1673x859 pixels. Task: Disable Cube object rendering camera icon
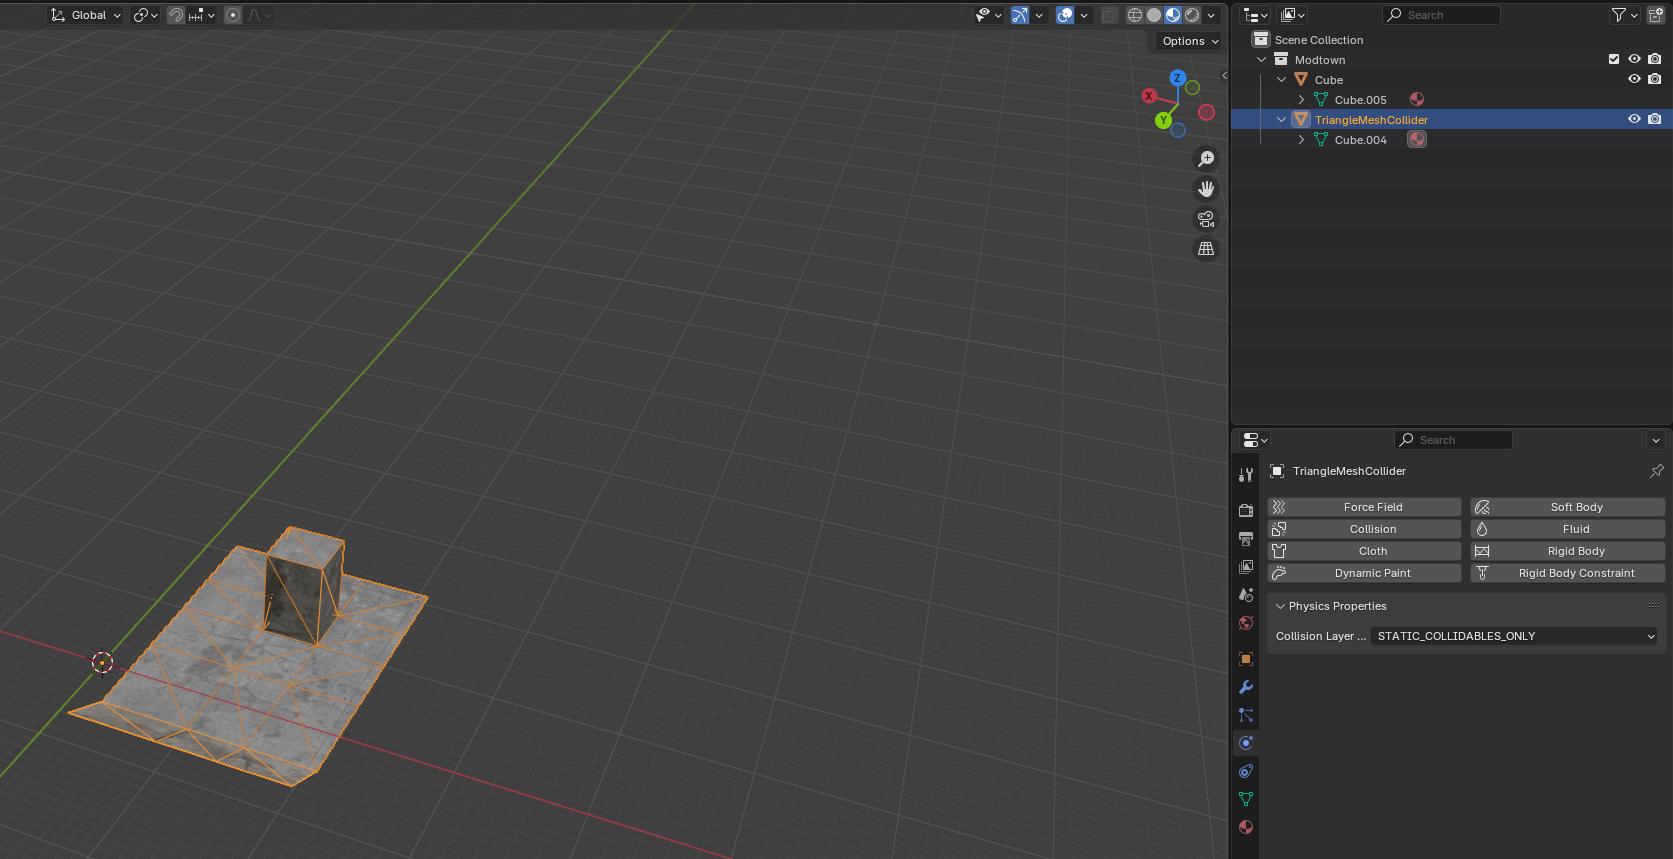pos(1655,79)
